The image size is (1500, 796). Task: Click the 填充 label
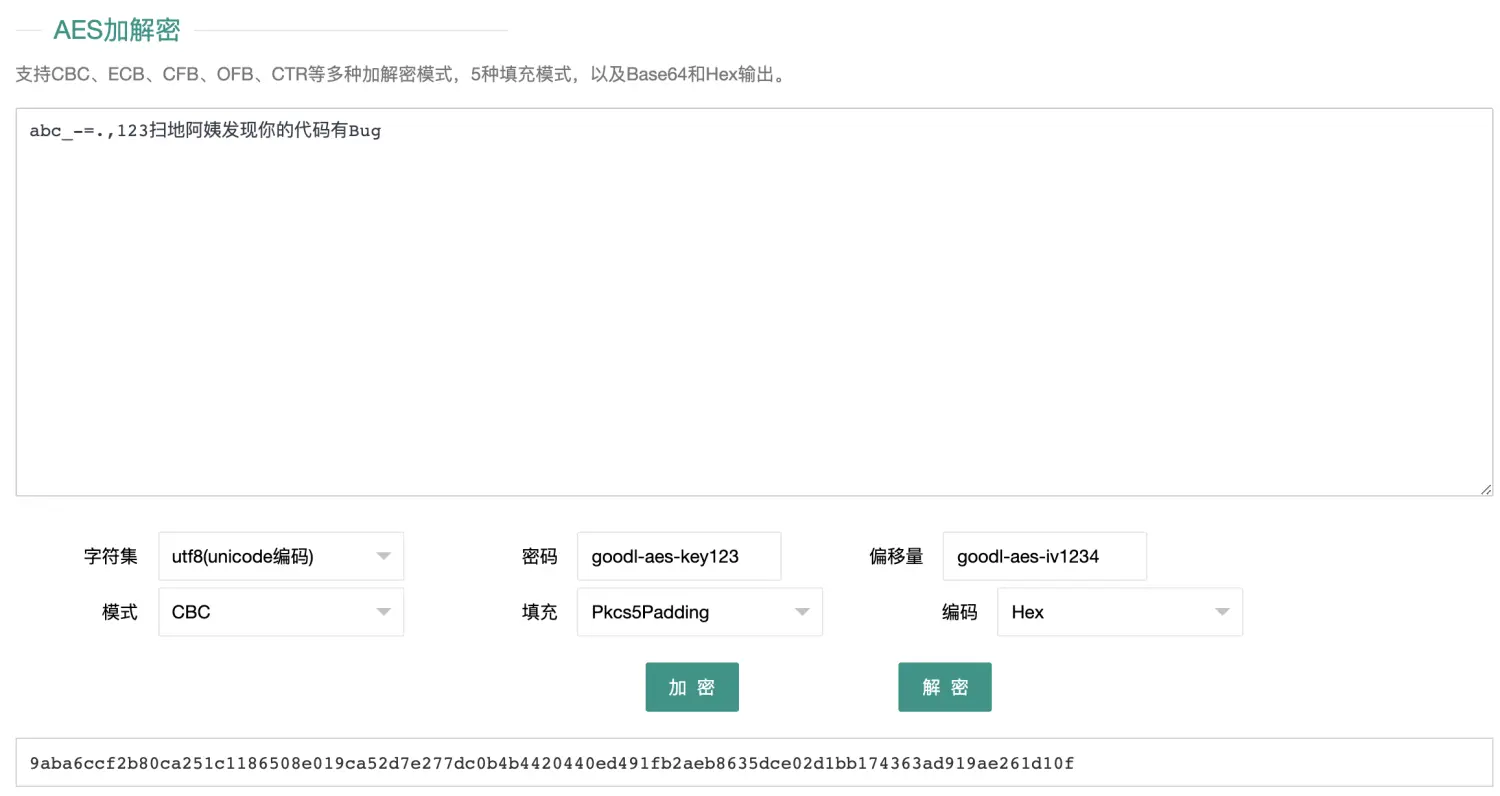(539, 612)
